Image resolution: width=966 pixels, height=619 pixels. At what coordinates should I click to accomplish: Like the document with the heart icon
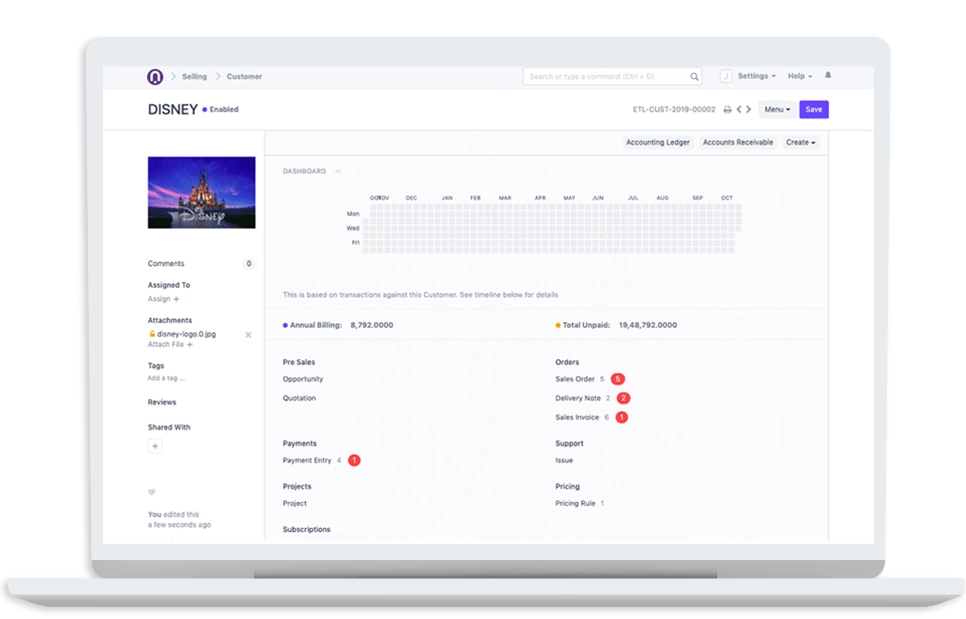click(152, 492)
